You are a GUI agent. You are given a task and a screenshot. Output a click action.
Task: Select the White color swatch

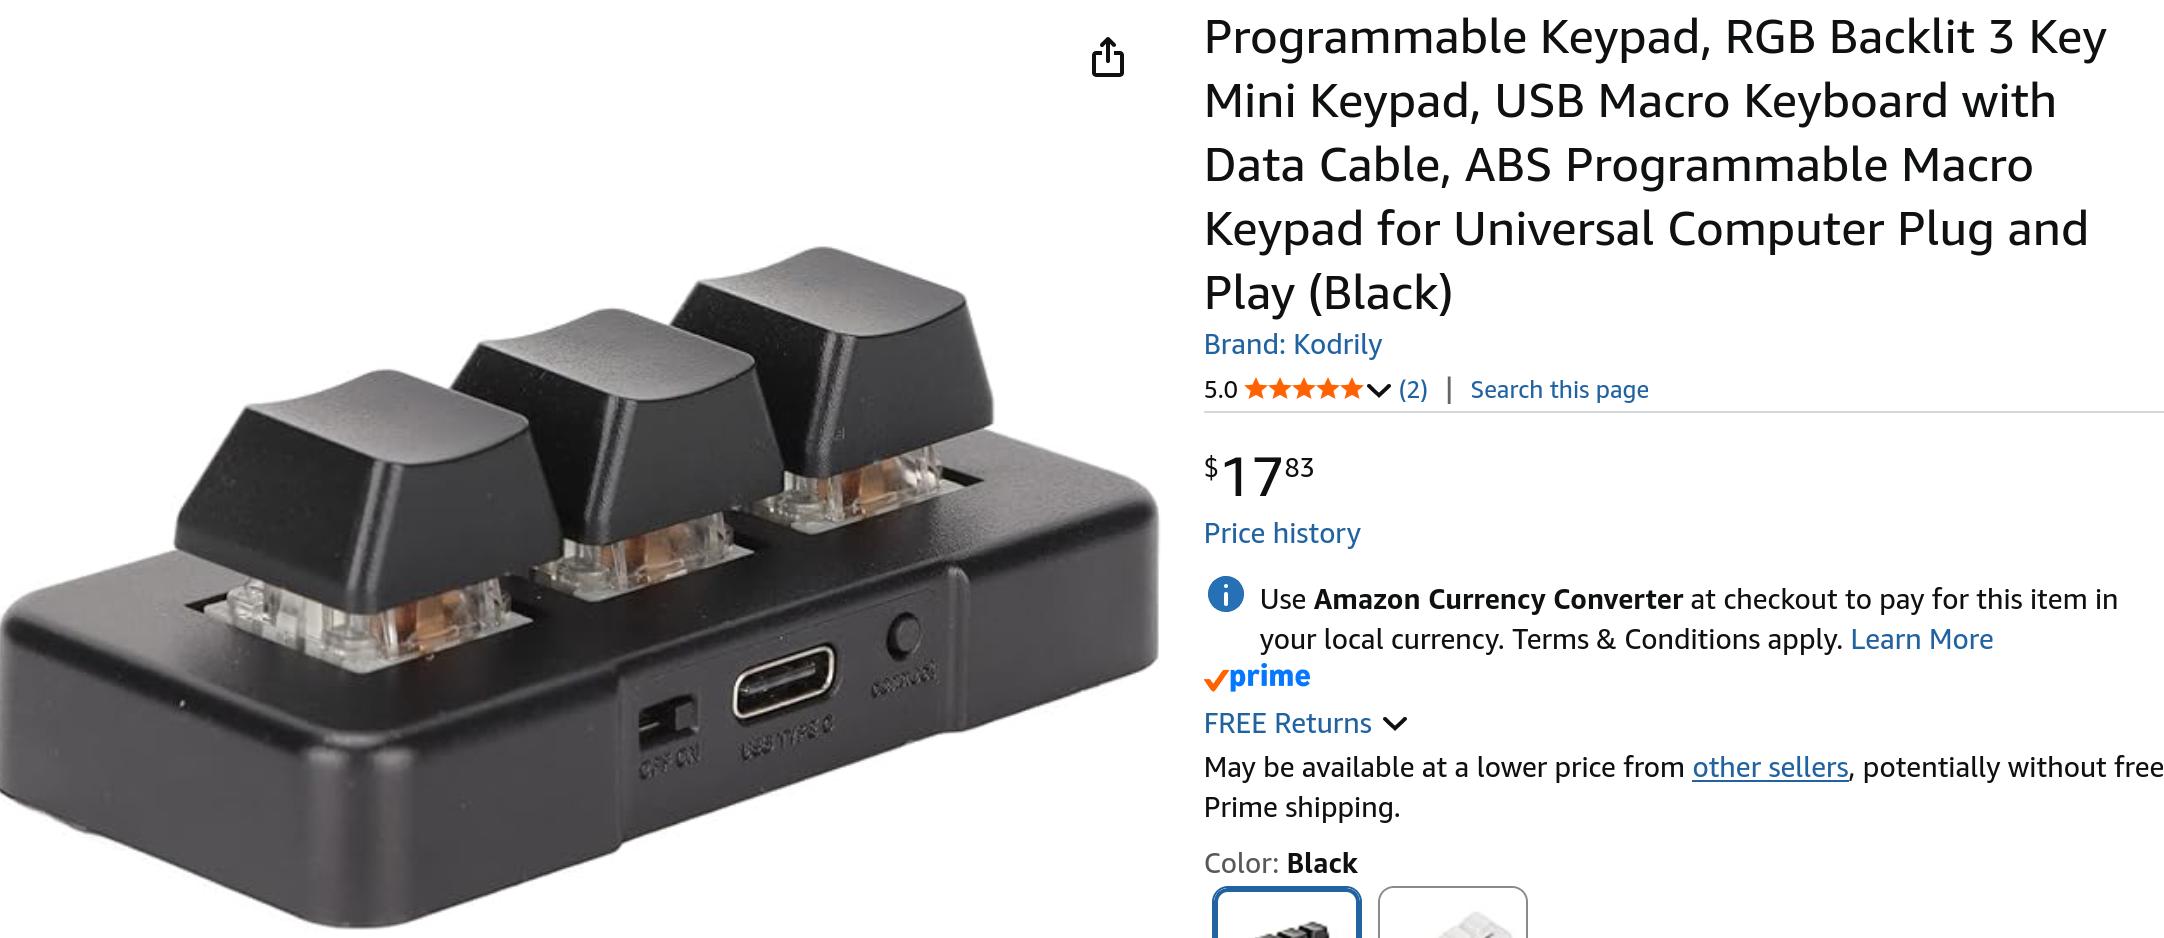(1452, 912)
